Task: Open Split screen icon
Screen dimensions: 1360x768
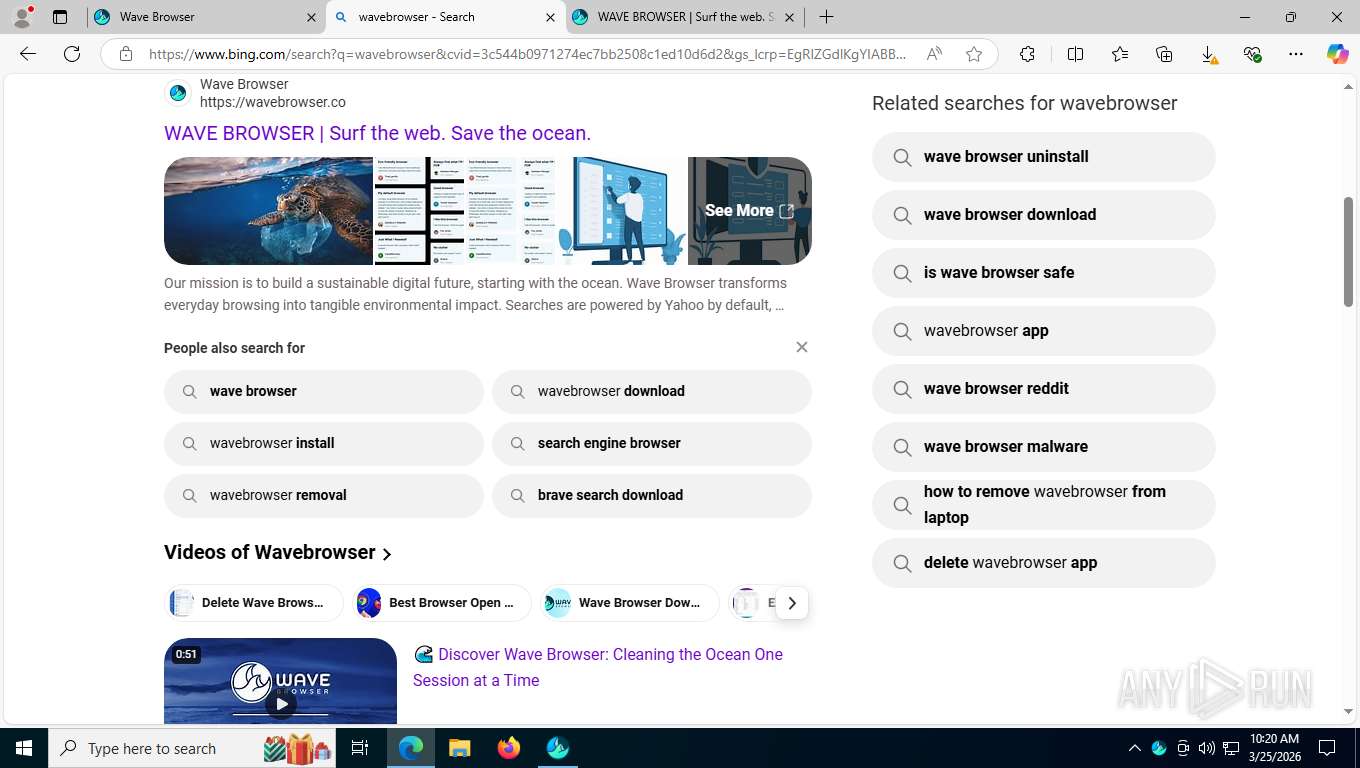Action: [1076, 54]
